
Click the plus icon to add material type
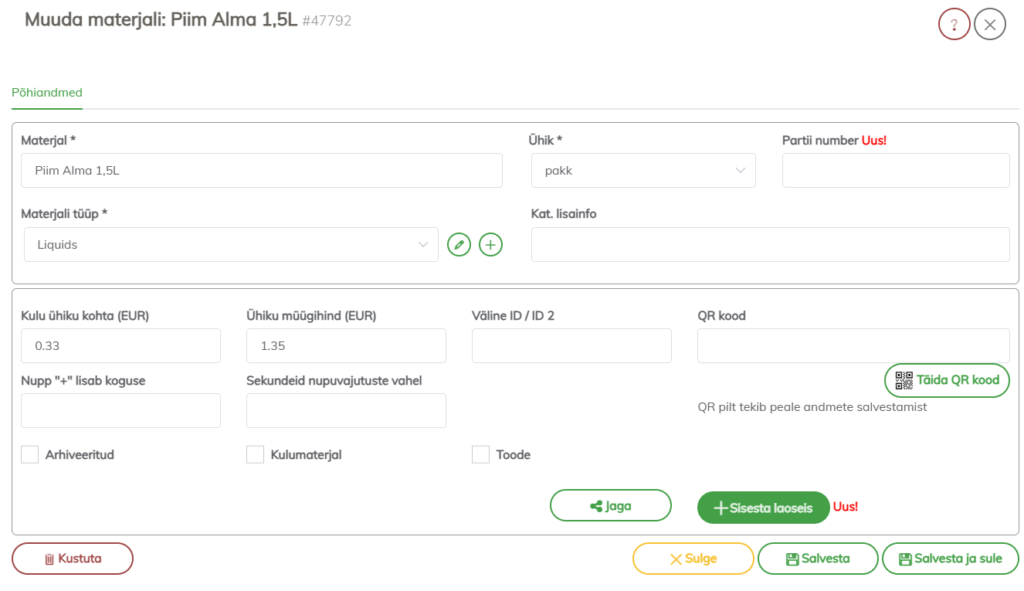pyautogui.click(x=490, y=244)
